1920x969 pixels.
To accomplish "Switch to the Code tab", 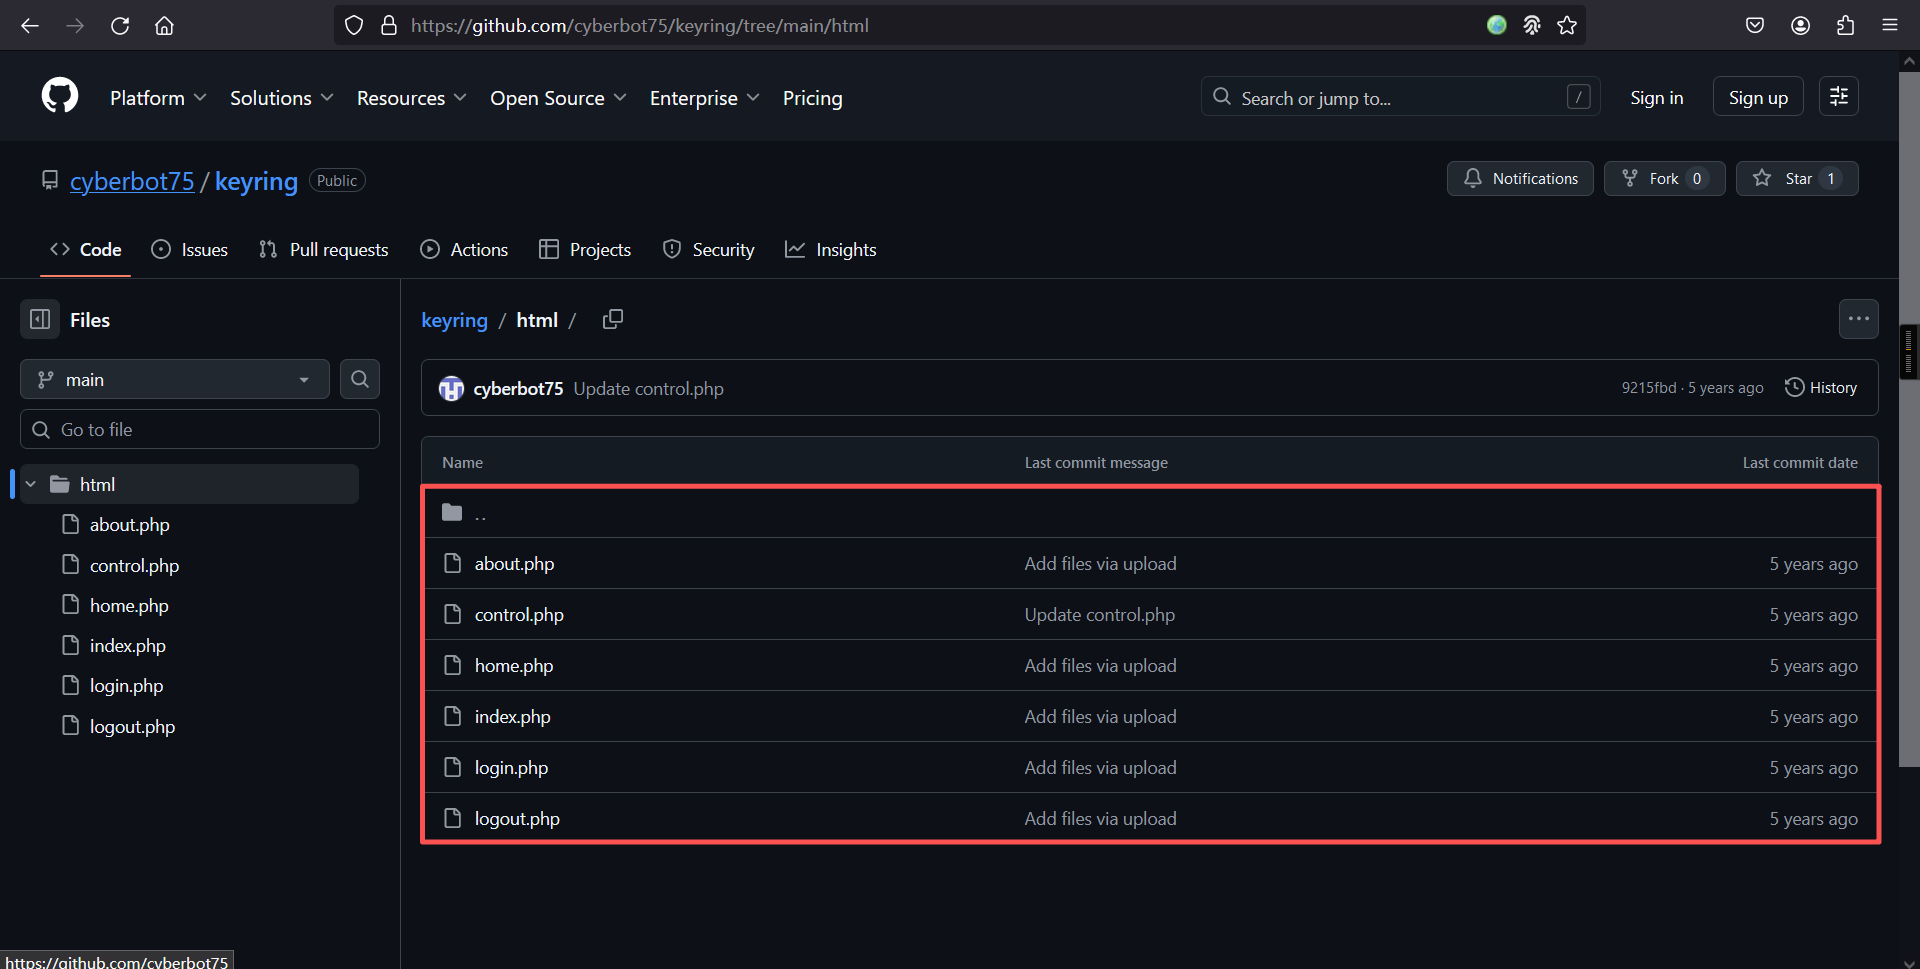I will (x=86, y=250).
